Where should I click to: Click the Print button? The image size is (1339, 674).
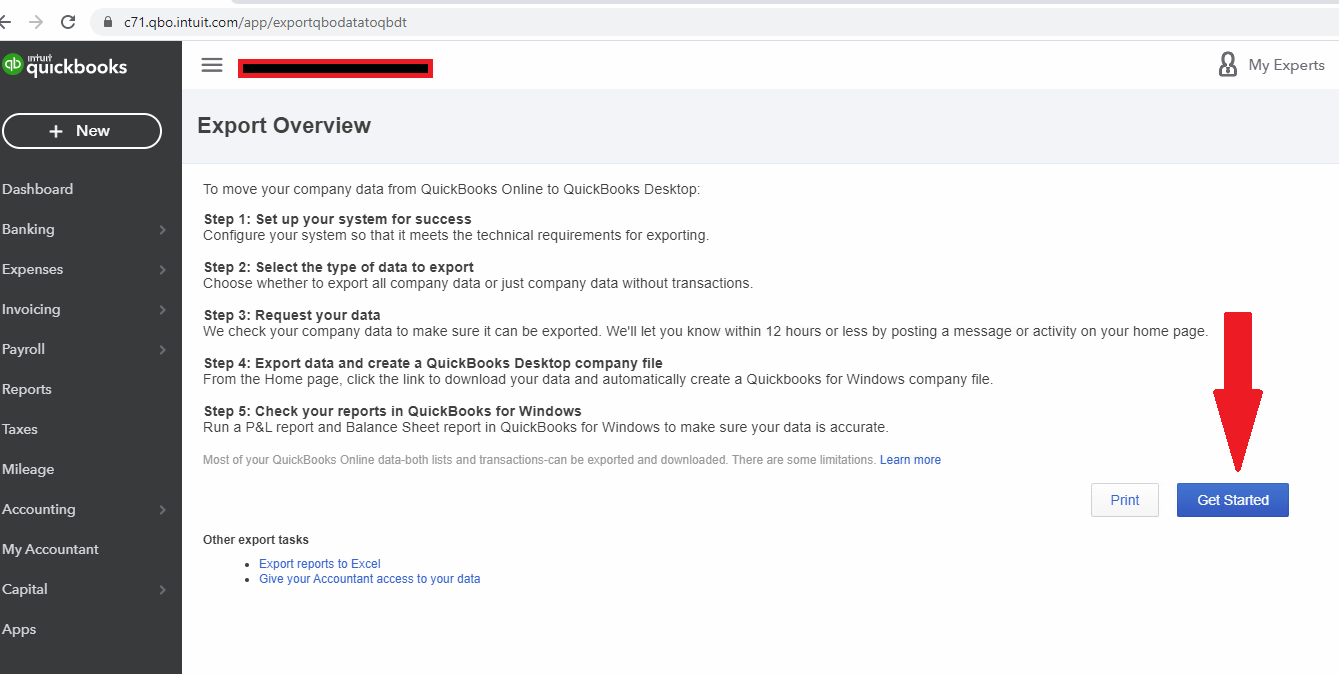tap(1125, 500)
